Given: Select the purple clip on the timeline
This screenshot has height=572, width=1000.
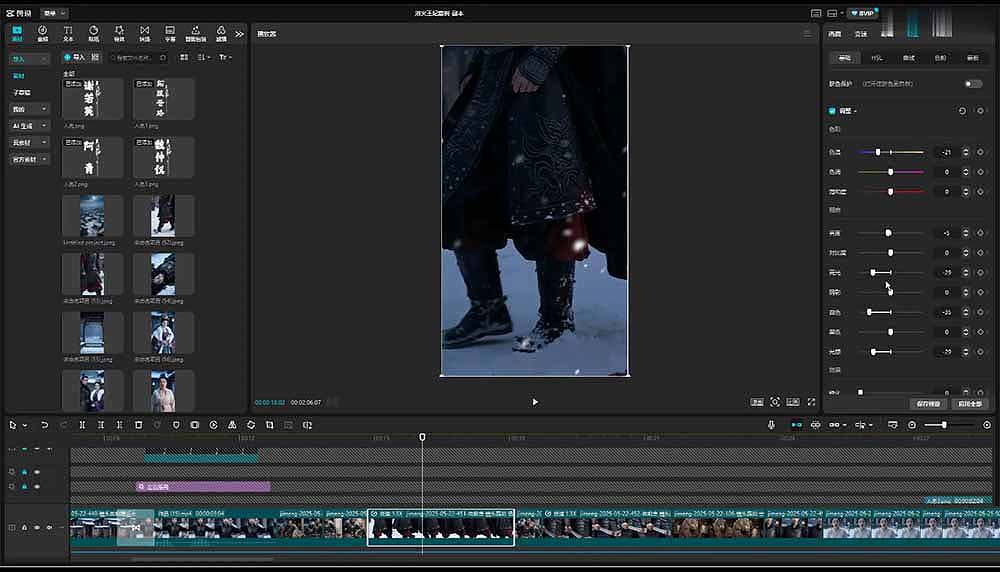Looking at the screenshot, I should 203,487.
